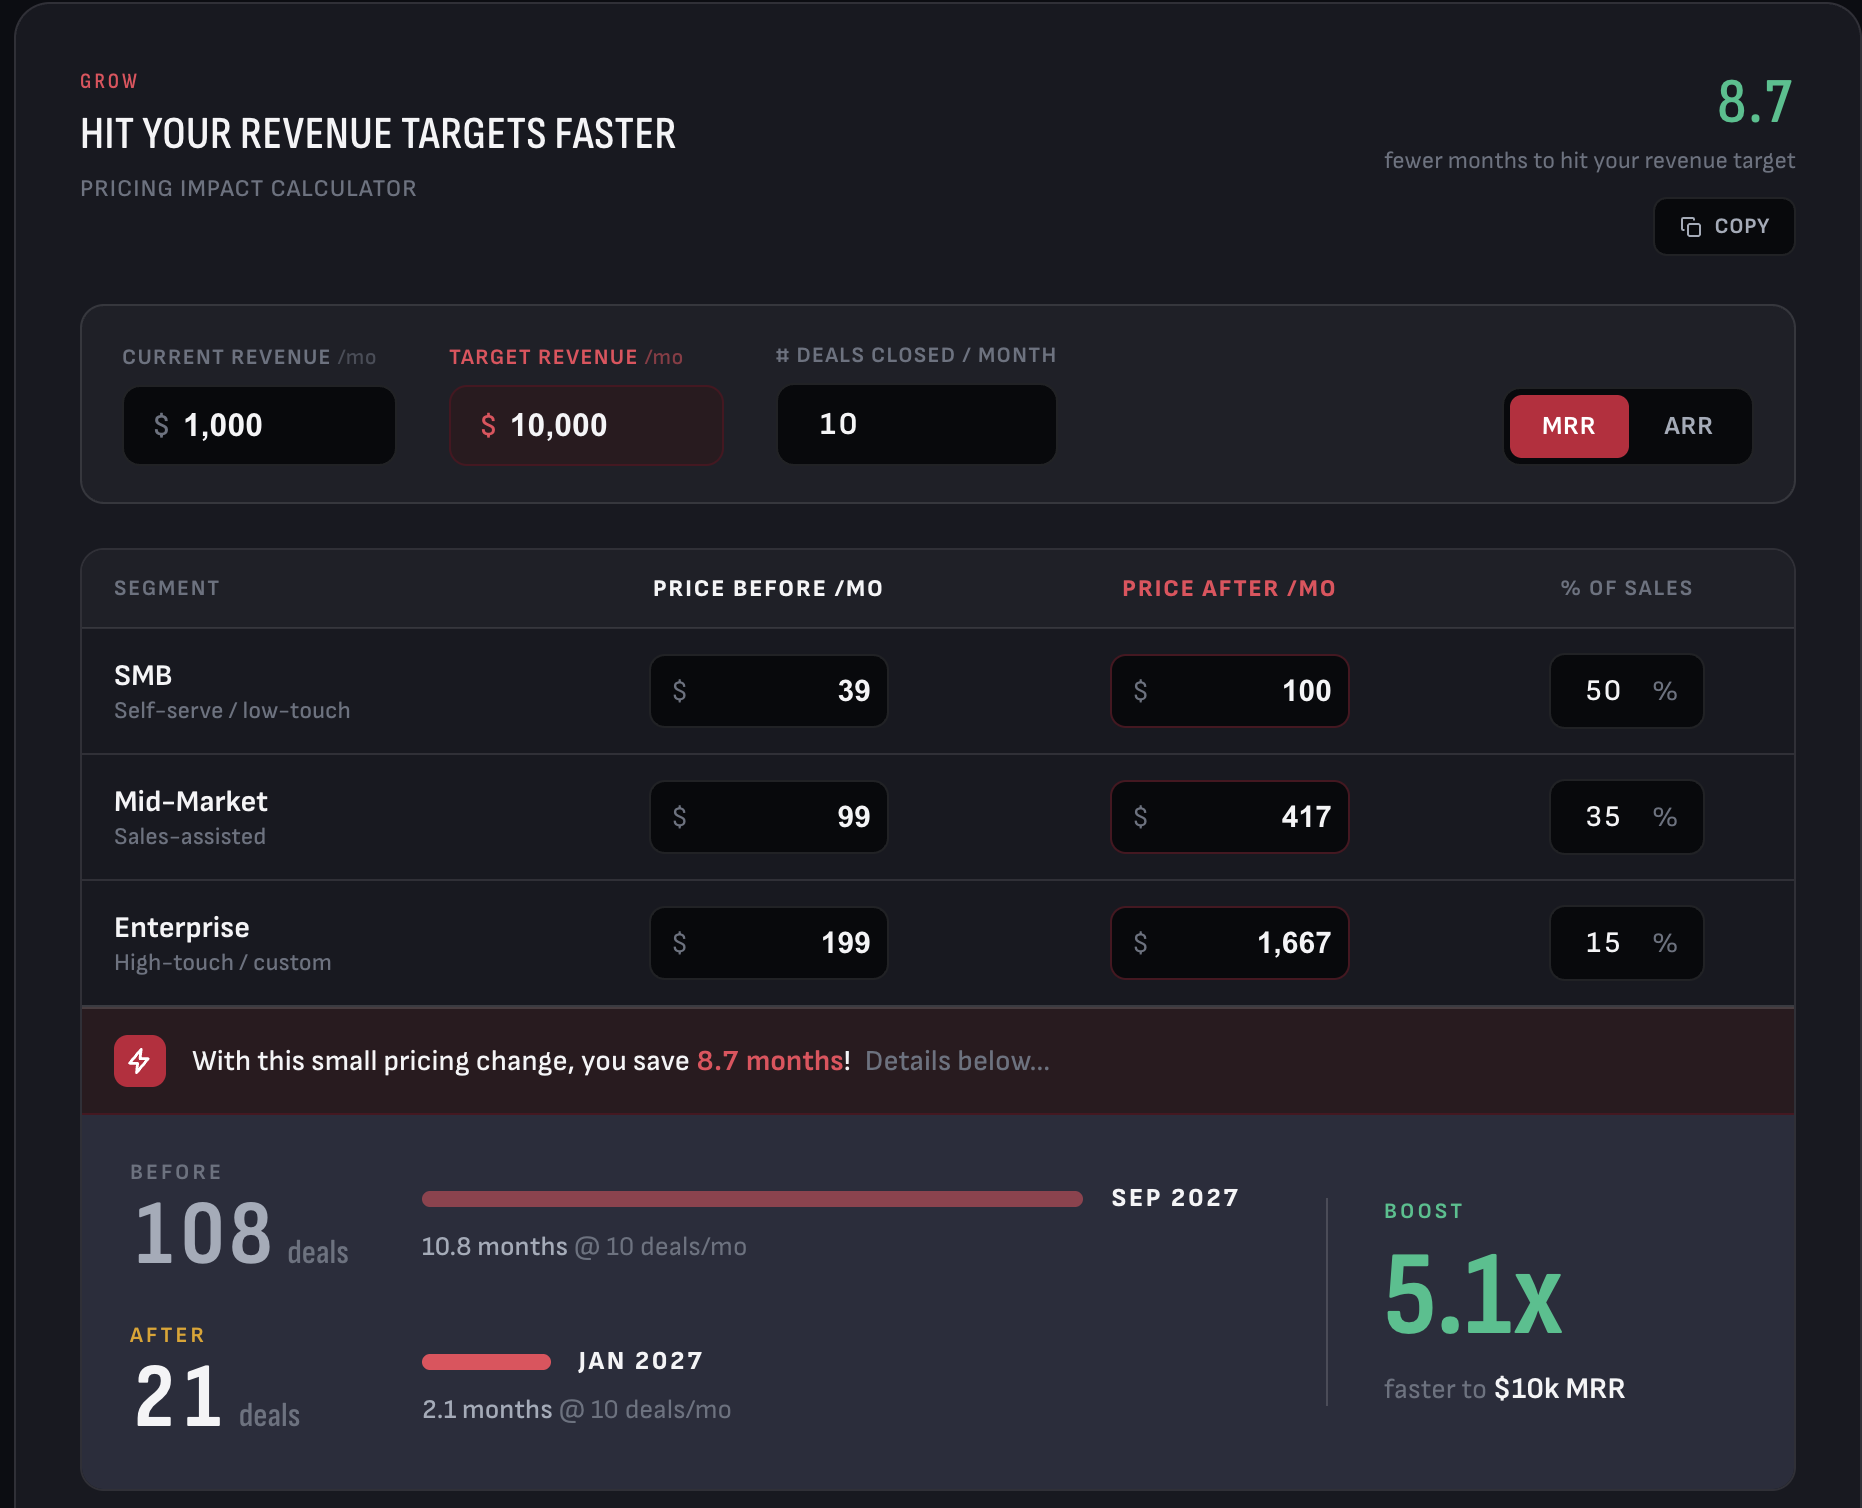Click the after progress bar ending JAN 2027
This screenshot has width=1862, height=1508.
[x=486, y=1362]
